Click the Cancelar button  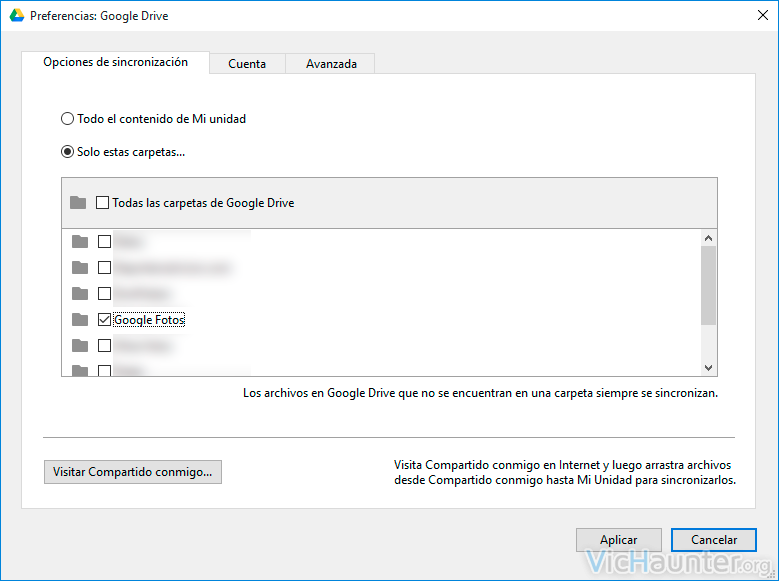[x=714, y=540]
